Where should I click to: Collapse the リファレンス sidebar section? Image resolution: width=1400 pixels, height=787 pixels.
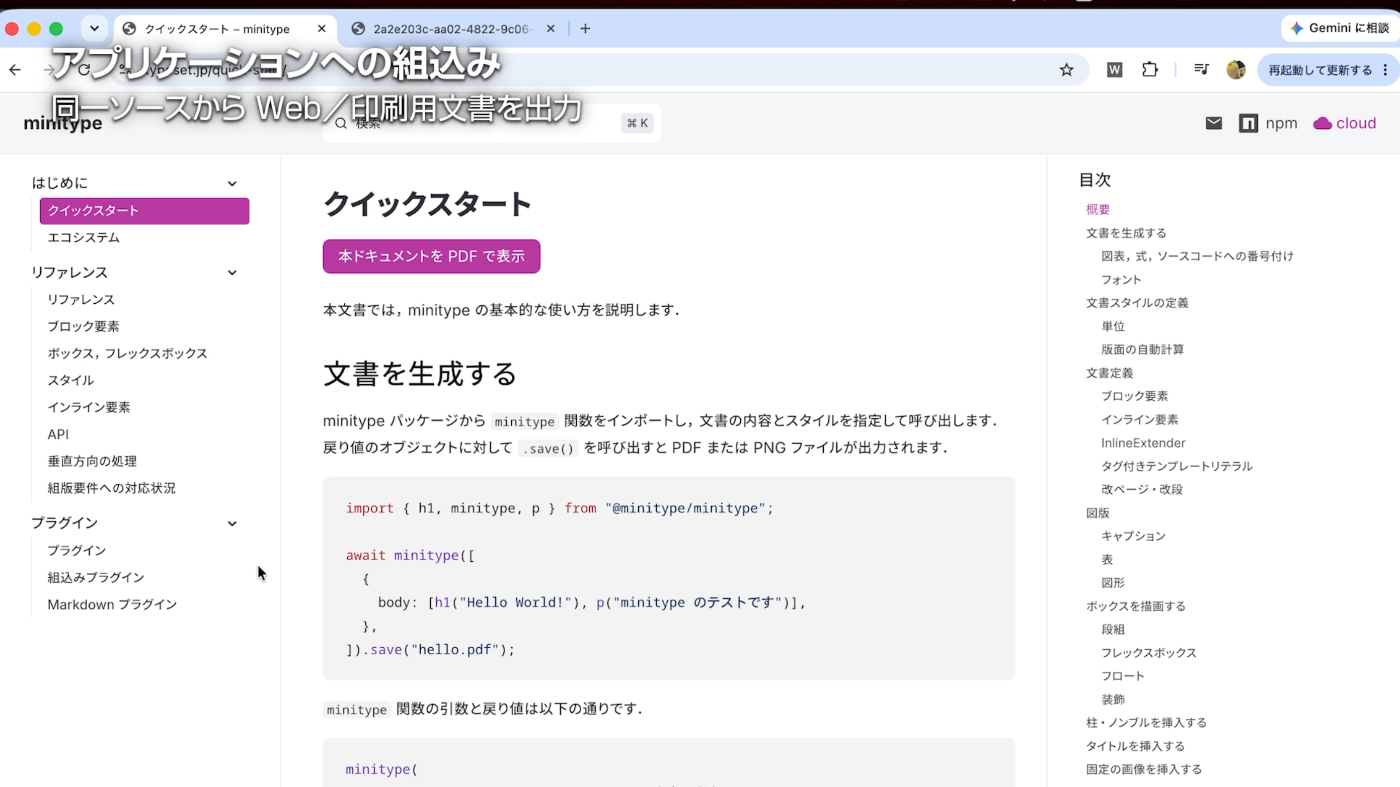pos(232,273)
